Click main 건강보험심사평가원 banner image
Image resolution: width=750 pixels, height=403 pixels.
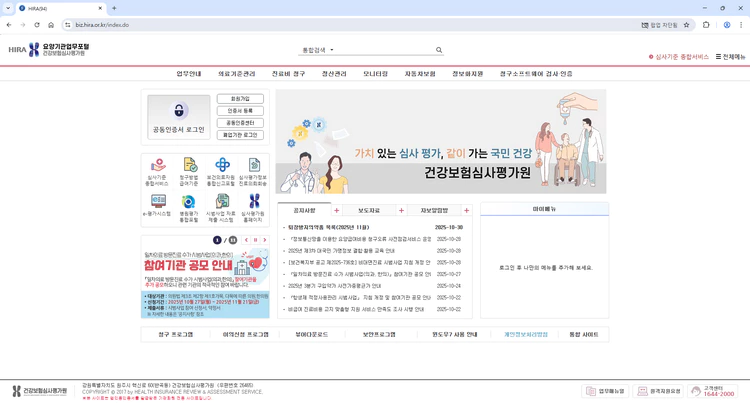click(x=441, y=142)
